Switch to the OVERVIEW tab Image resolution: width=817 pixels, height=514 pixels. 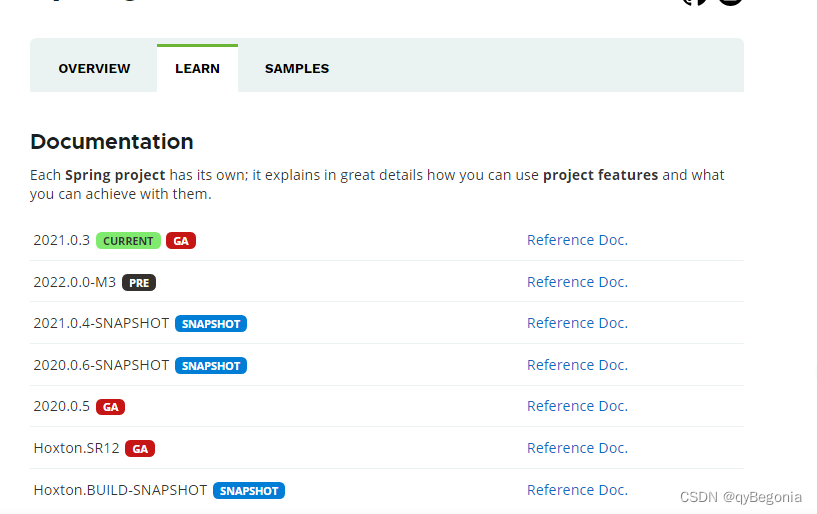(94, 68)
